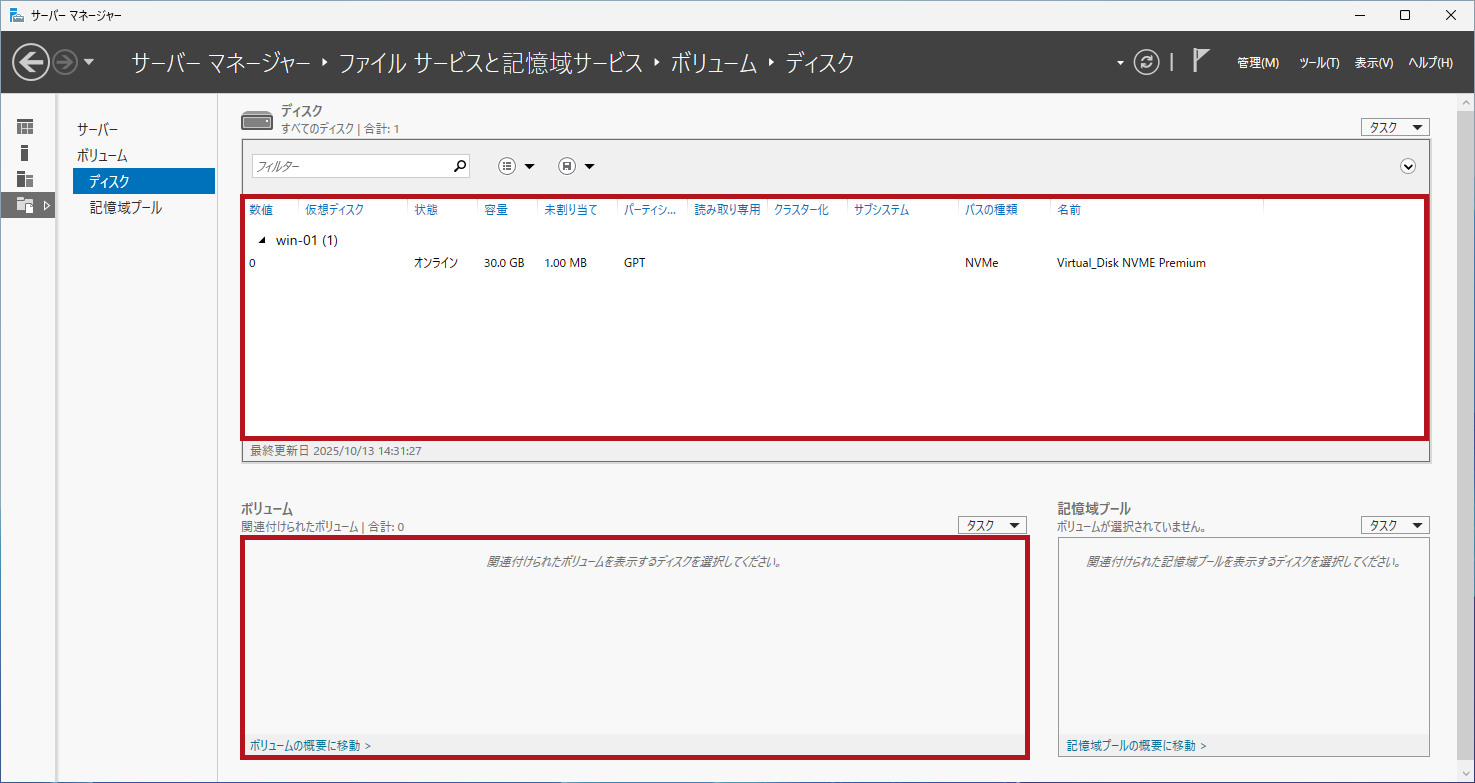Select the All Servers sidebar icon

click(x=25, y=179)
